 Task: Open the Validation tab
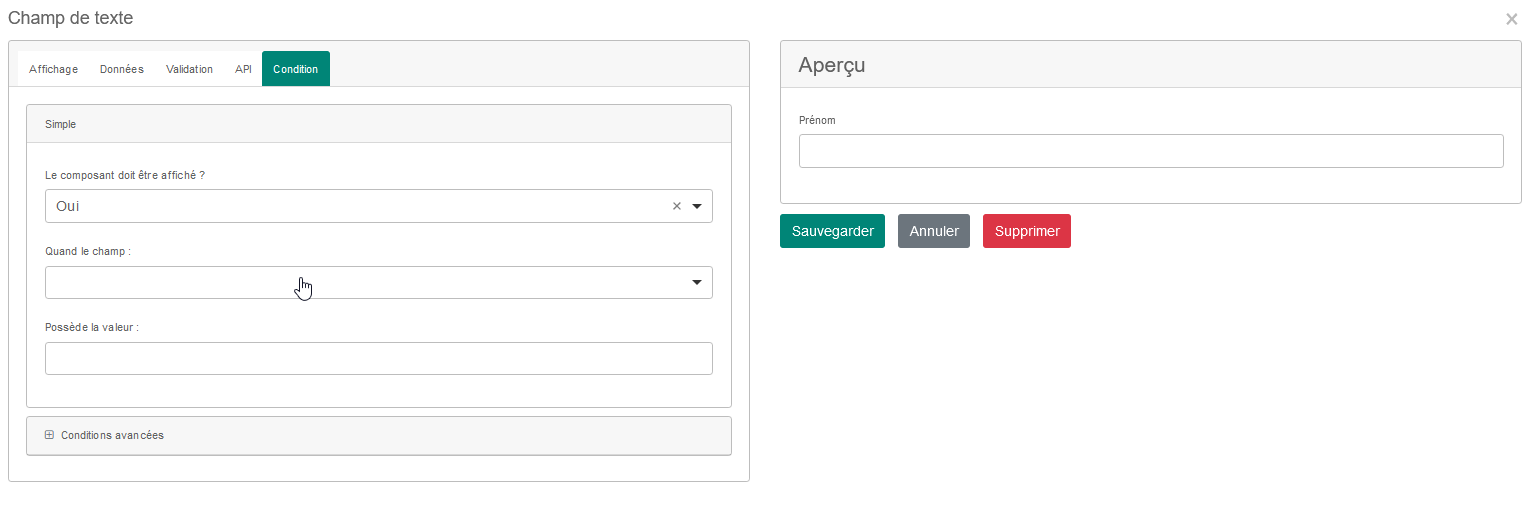(x=189, y=69)
